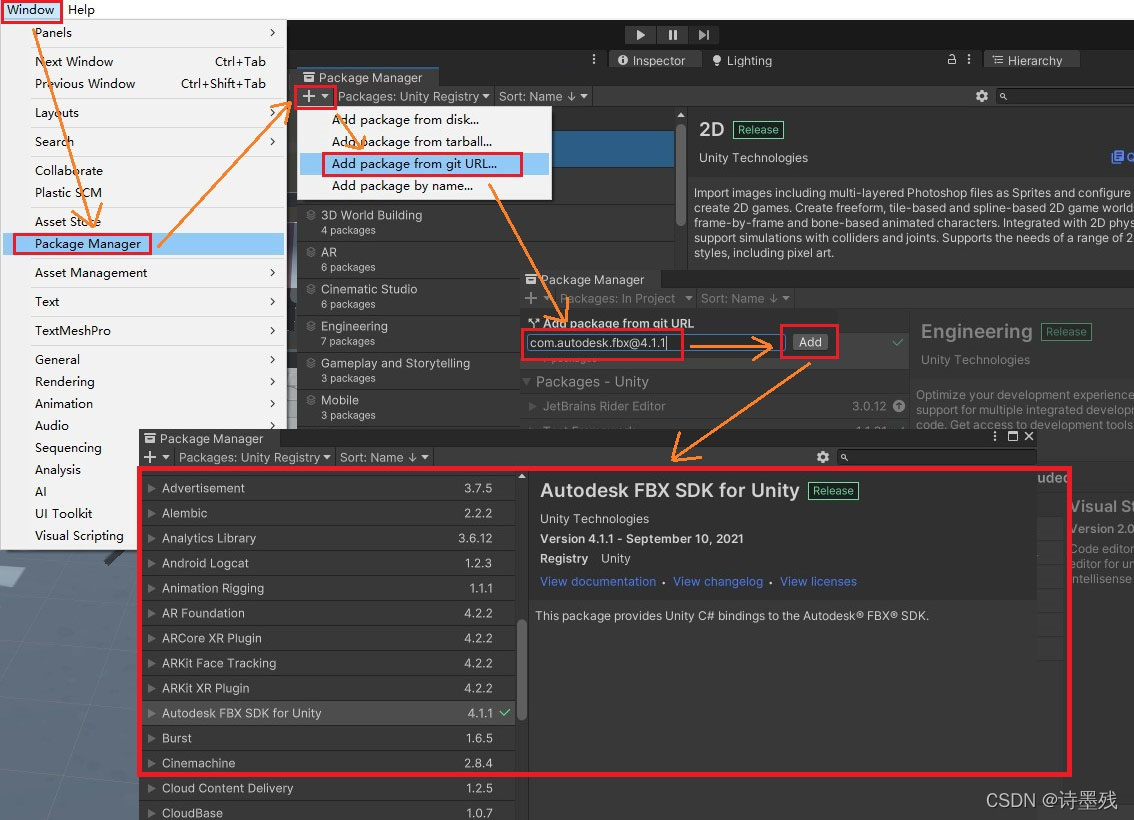Open the Window menu
This screenshot has height=820, width=1134.
31,9
